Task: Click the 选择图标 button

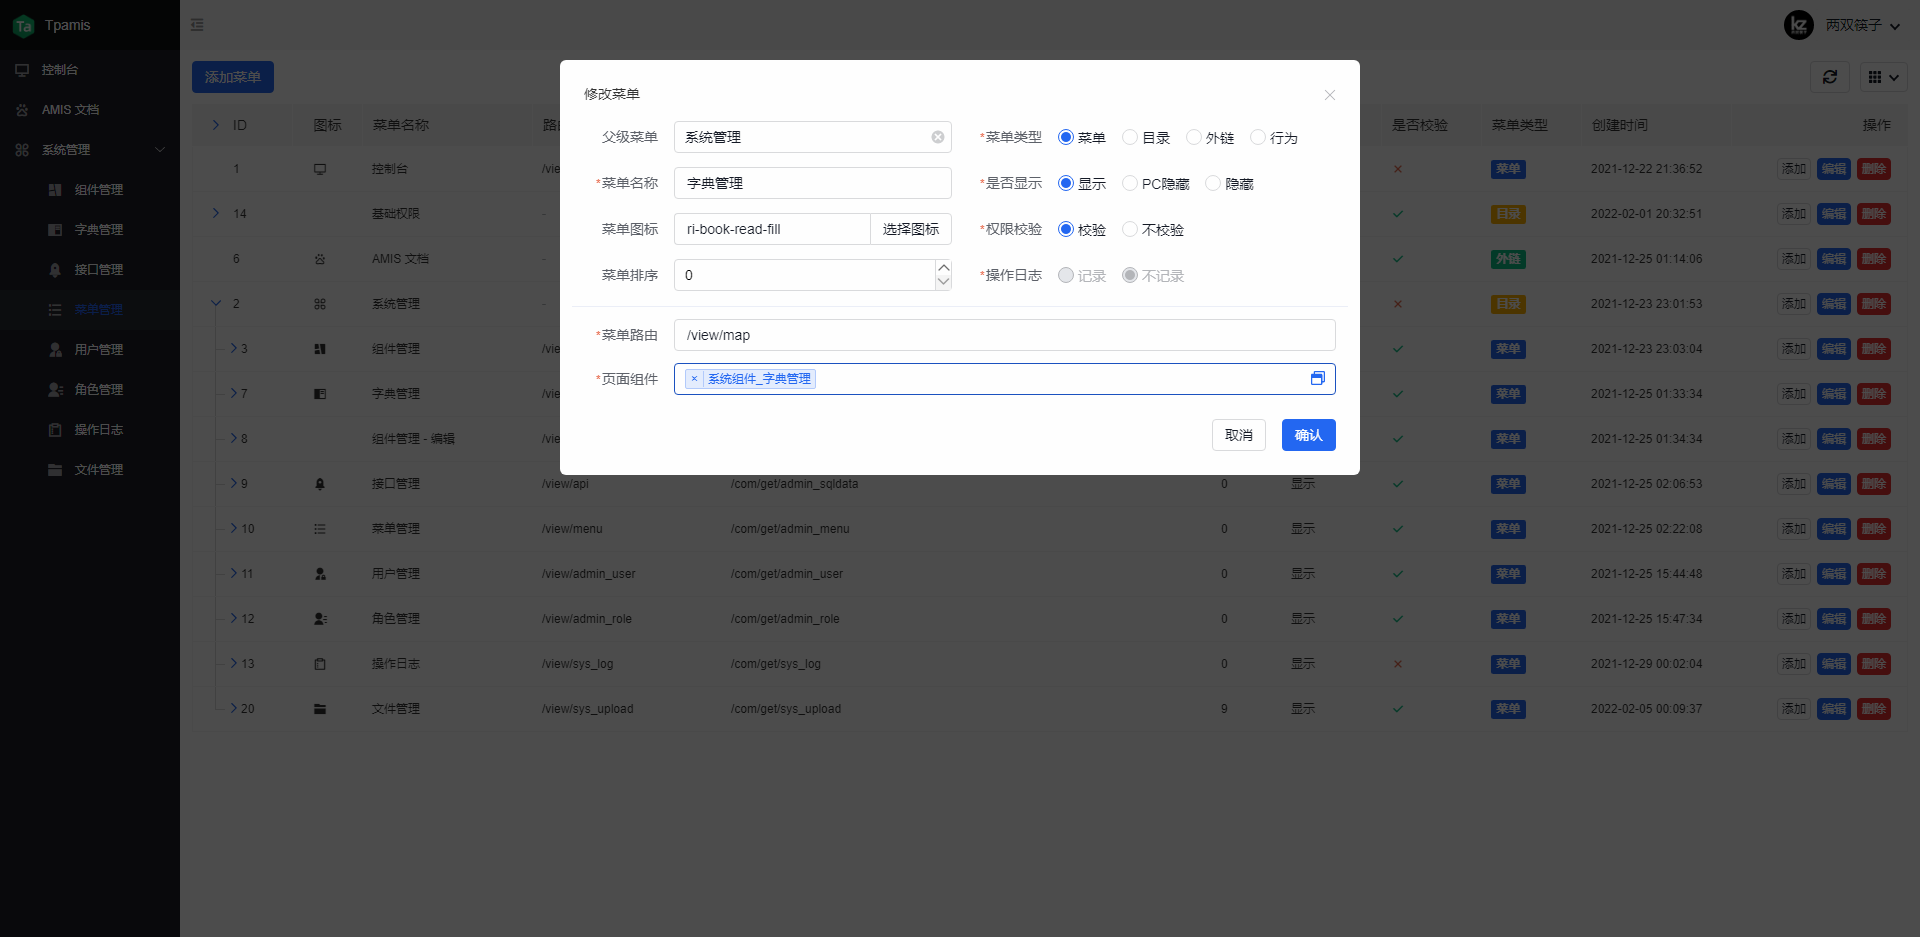Action: click(911, 229)
